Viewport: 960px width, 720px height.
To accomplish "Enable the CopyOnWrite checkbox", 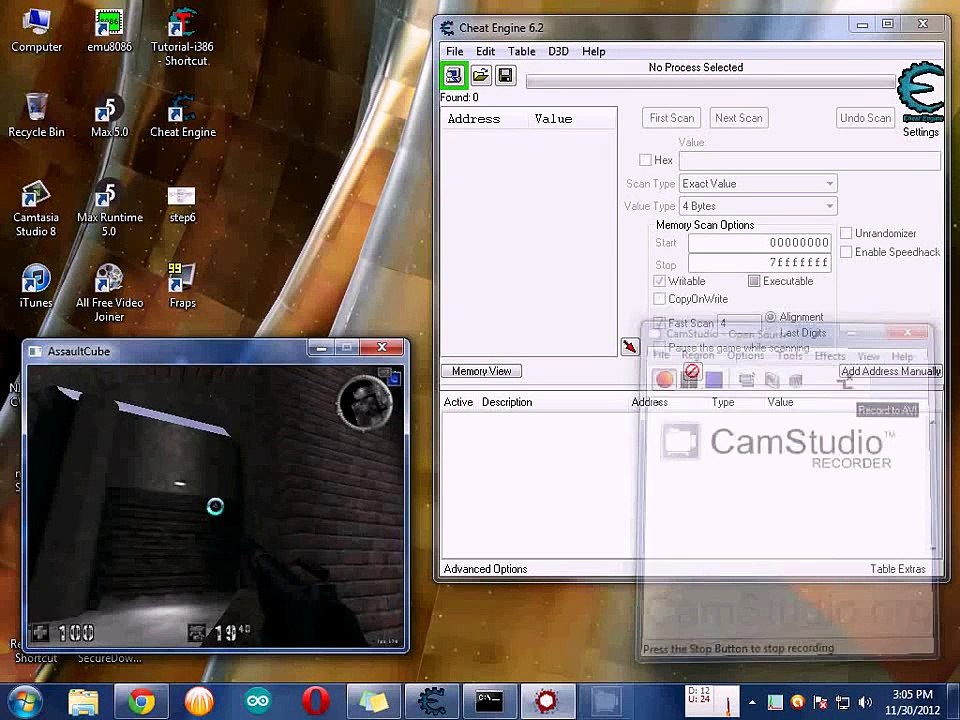I will coord(659,299).
